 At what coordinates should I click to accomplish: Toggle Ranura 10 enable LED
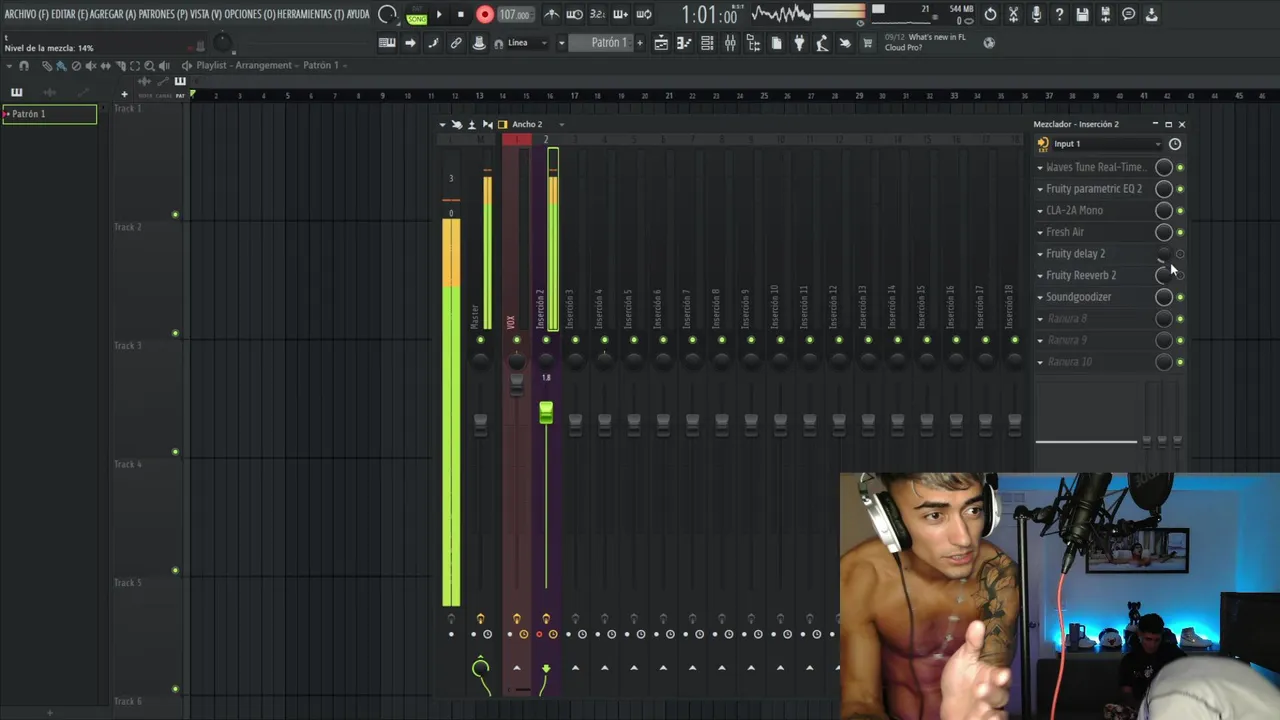pyautogui.click(x=1180, y=362)
